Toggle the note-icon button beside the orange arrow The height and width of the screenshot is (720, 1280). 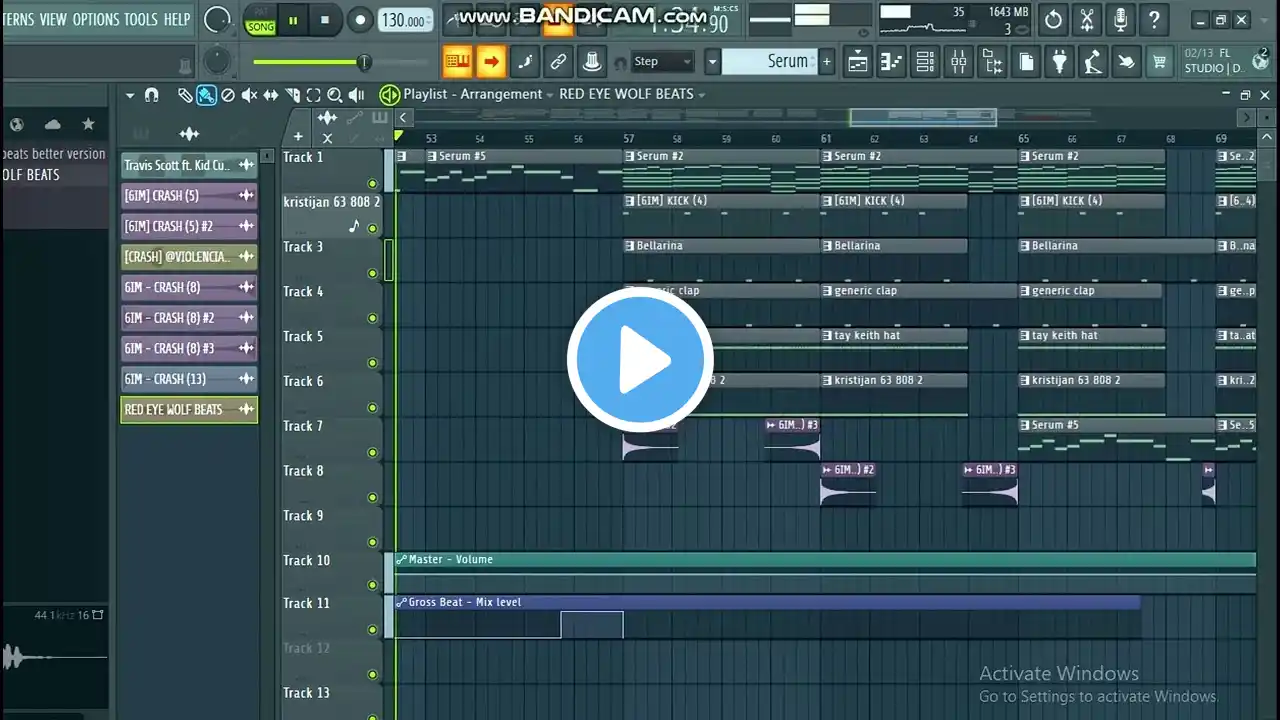[525, 61]
